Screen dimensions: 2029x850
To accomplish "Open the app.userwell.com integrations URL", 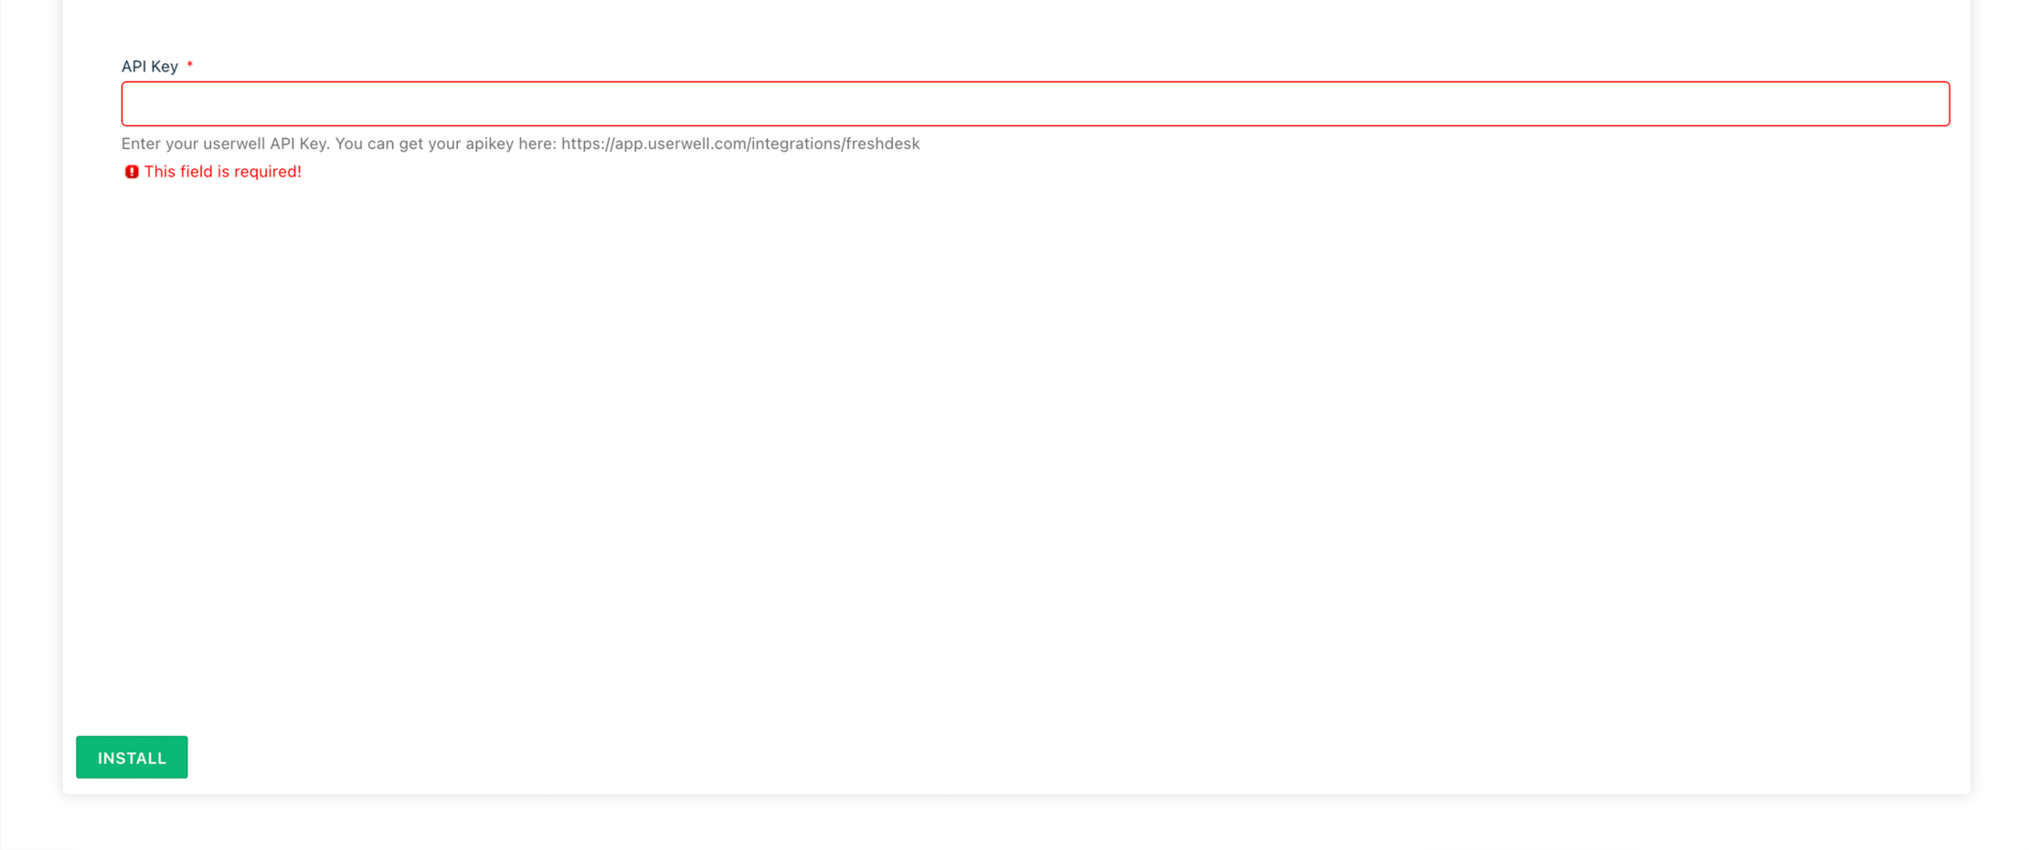I will [740, 144].
